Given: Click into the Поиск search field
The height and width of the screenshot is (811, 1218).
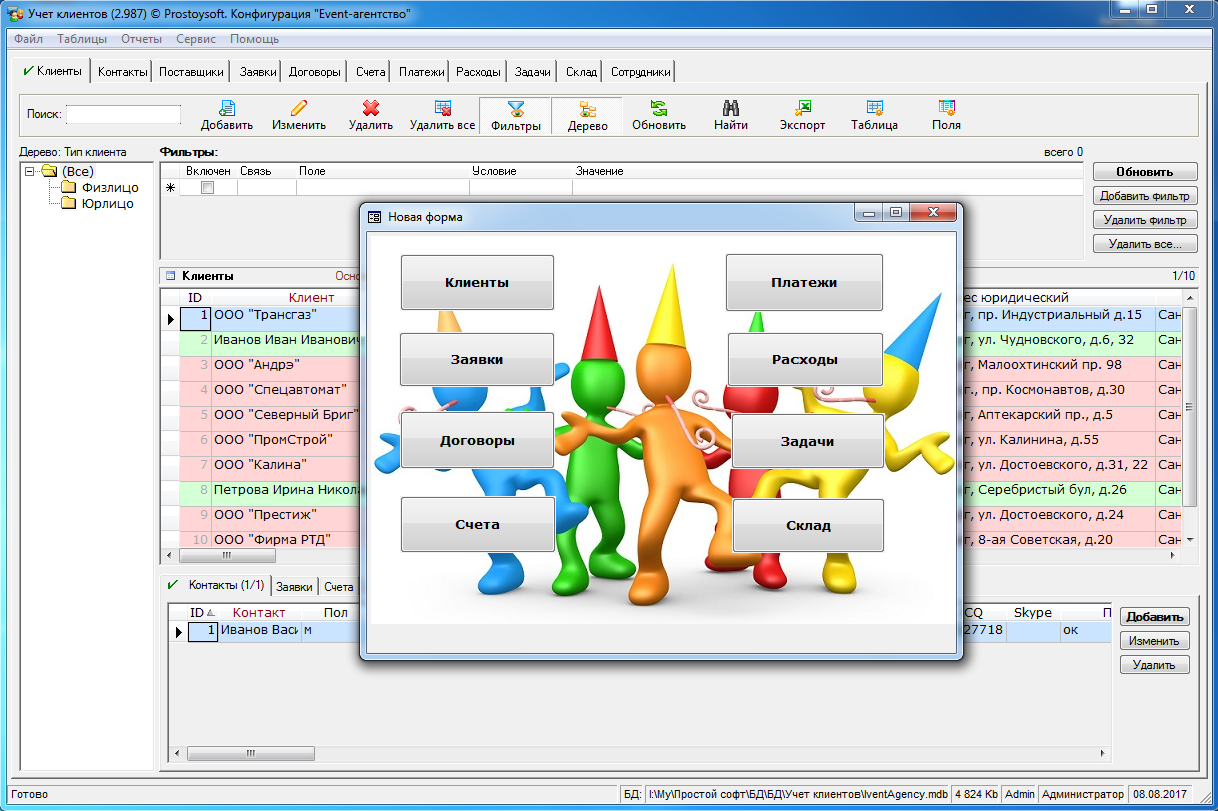Looking at the screenshot, I should pyautogui.click(x=123, y=114).
